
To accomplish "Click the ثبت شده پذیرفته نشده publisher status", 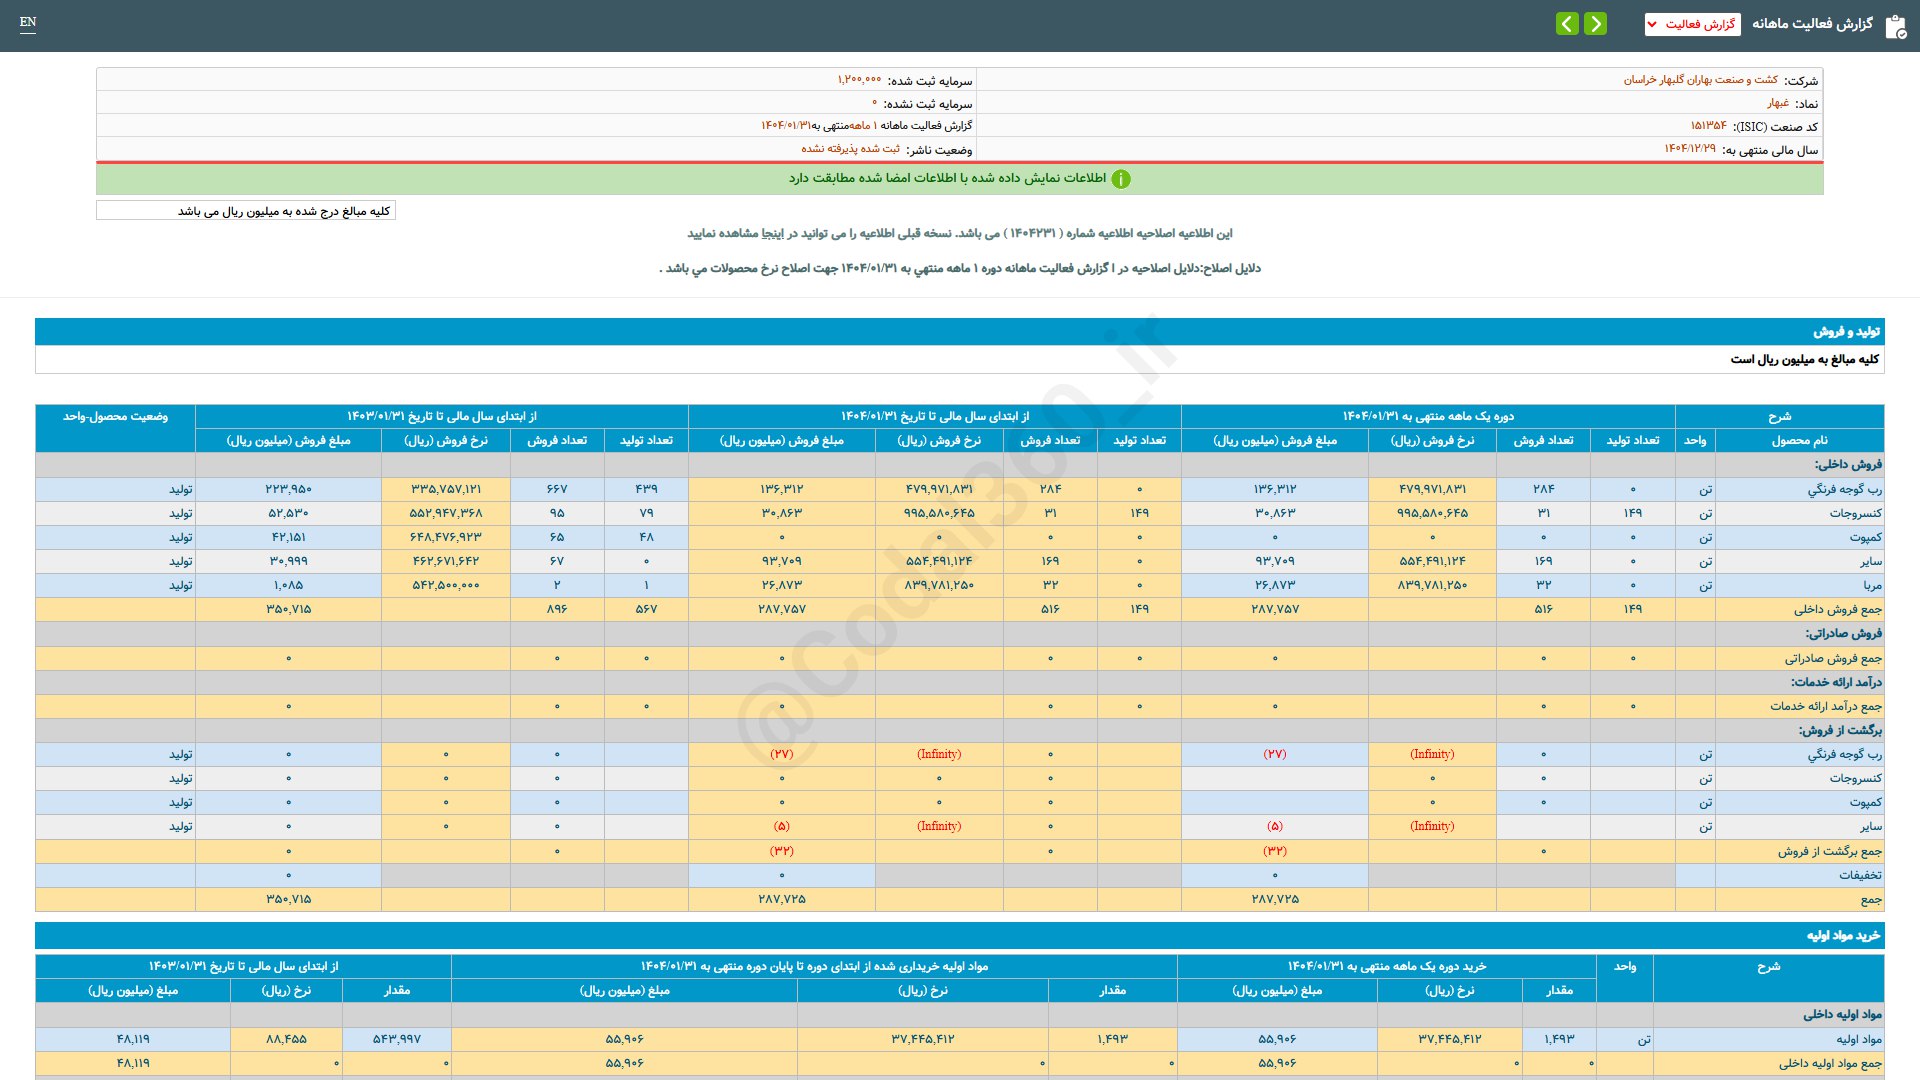I will point(850,149).
